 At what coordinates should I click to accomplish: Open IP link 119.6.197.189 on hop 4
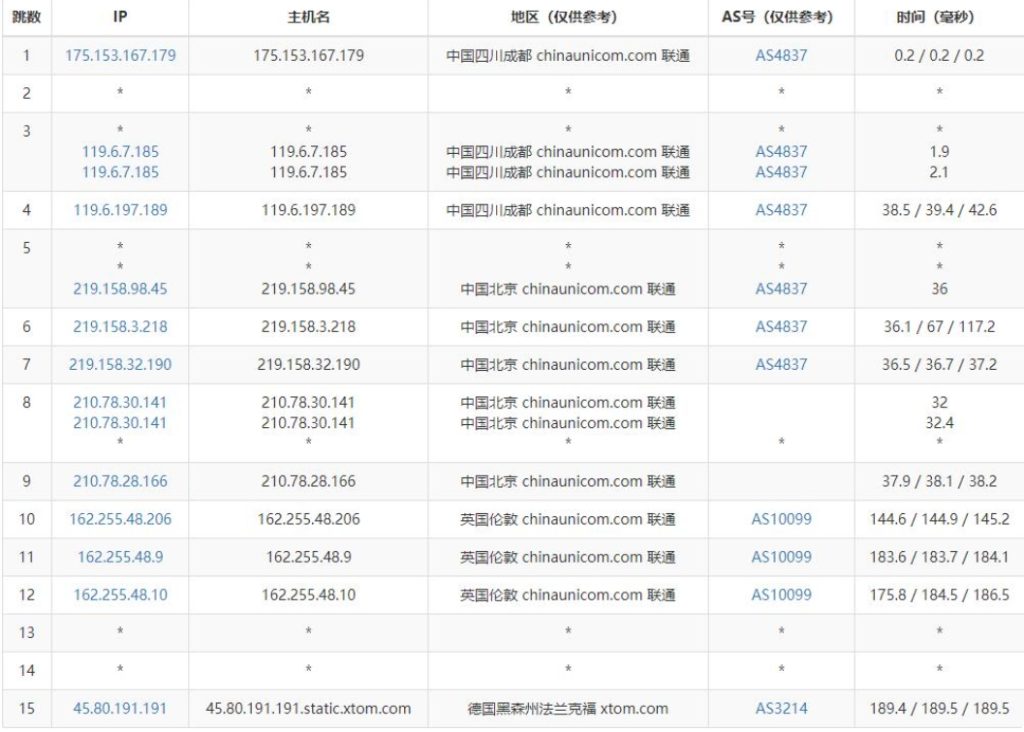119,210
